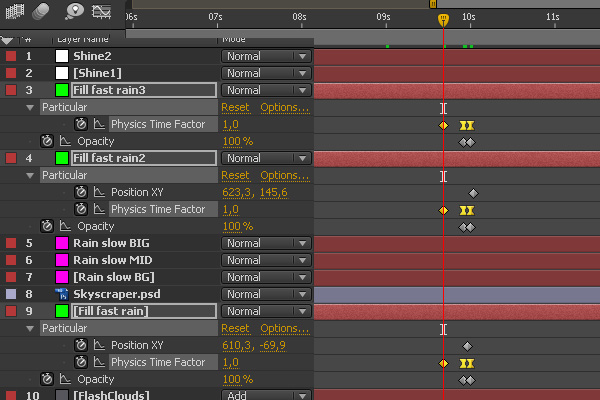Click the Brainstorm lightbulb icon
This screenshot has width=600, height=400.
point(74,11)
